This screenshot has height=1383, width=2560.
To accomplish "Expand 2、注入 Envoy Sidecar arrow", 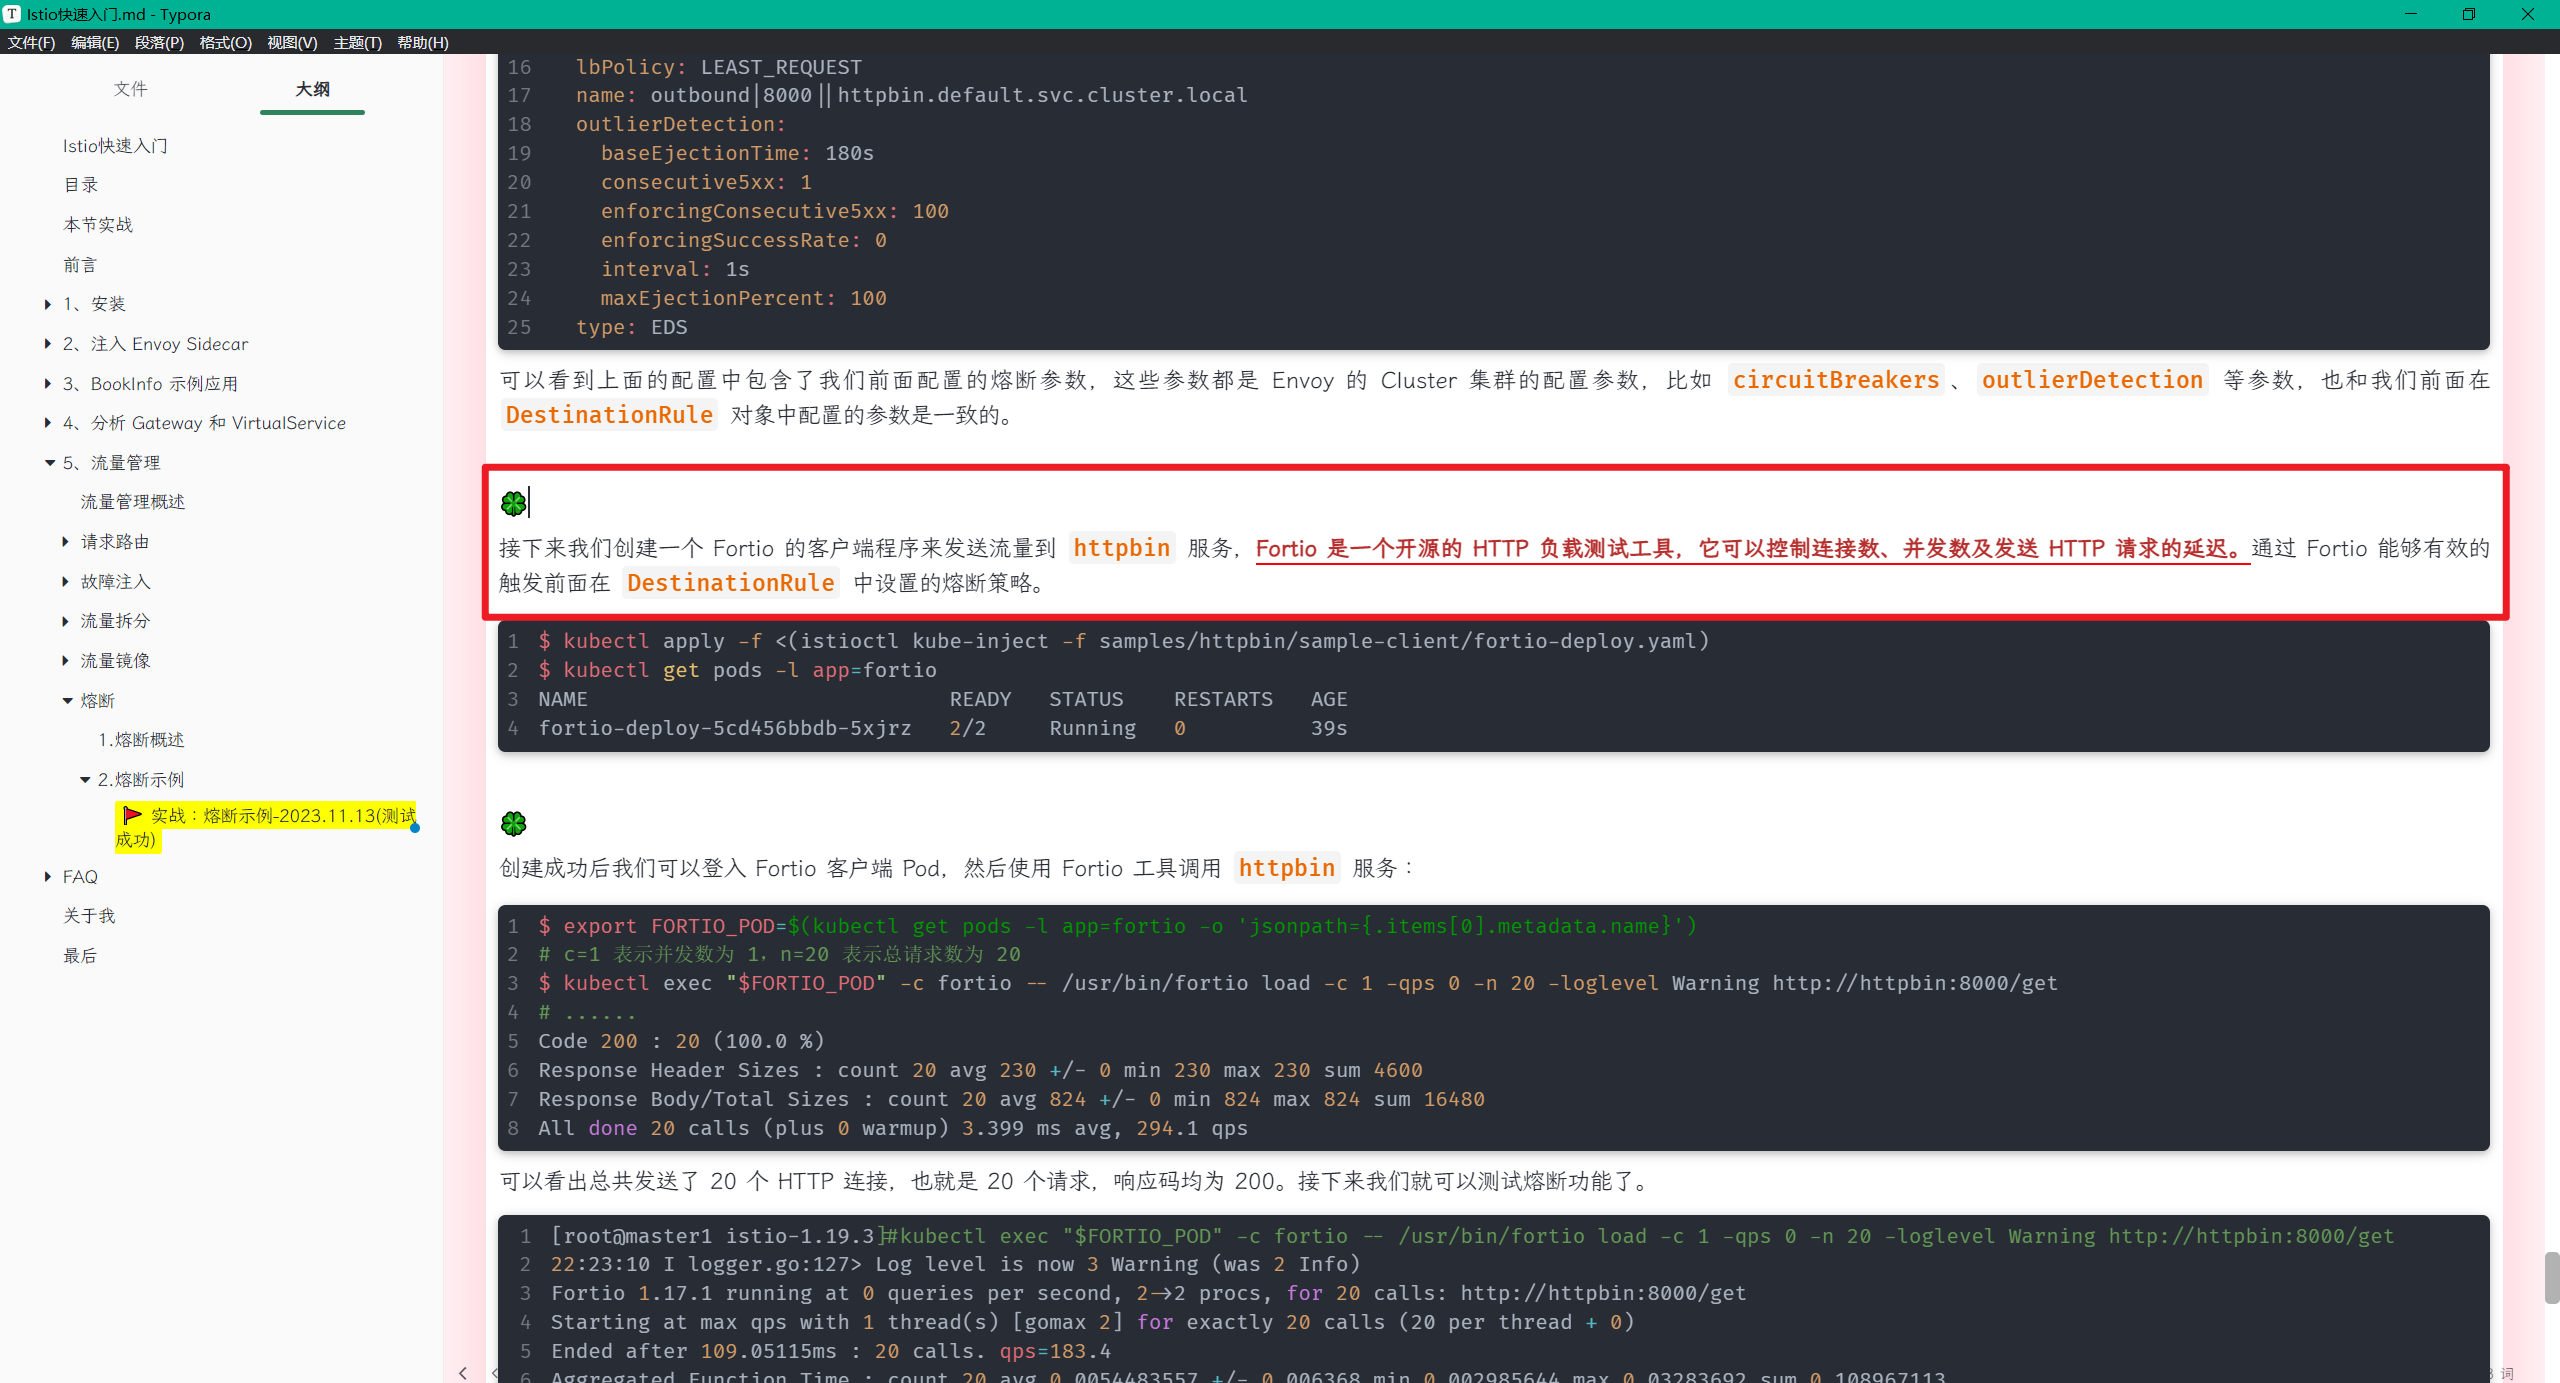I will [x=48, y=344].
